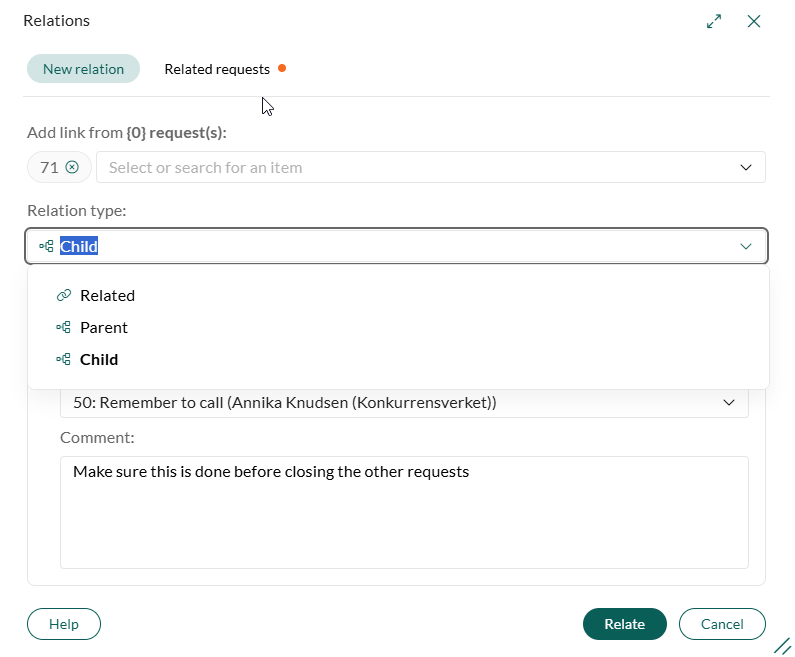Screen dimensions: 795x657
Task: Switch to the New relation tab
Action: click(83, 69)
